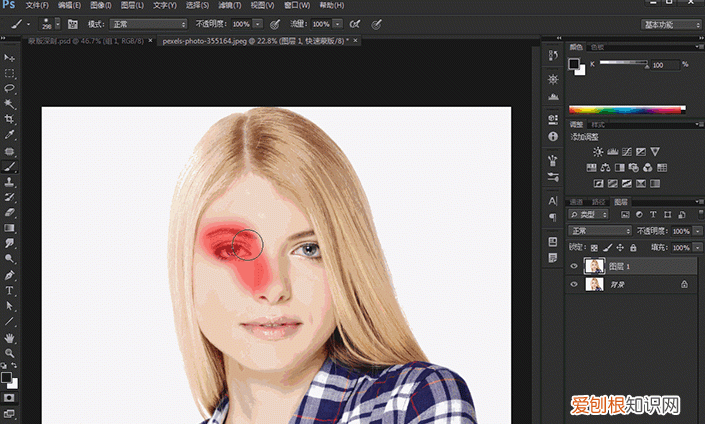
Task: Expand the 不透明度 dropdown in options bar
Action: (258, 24)
